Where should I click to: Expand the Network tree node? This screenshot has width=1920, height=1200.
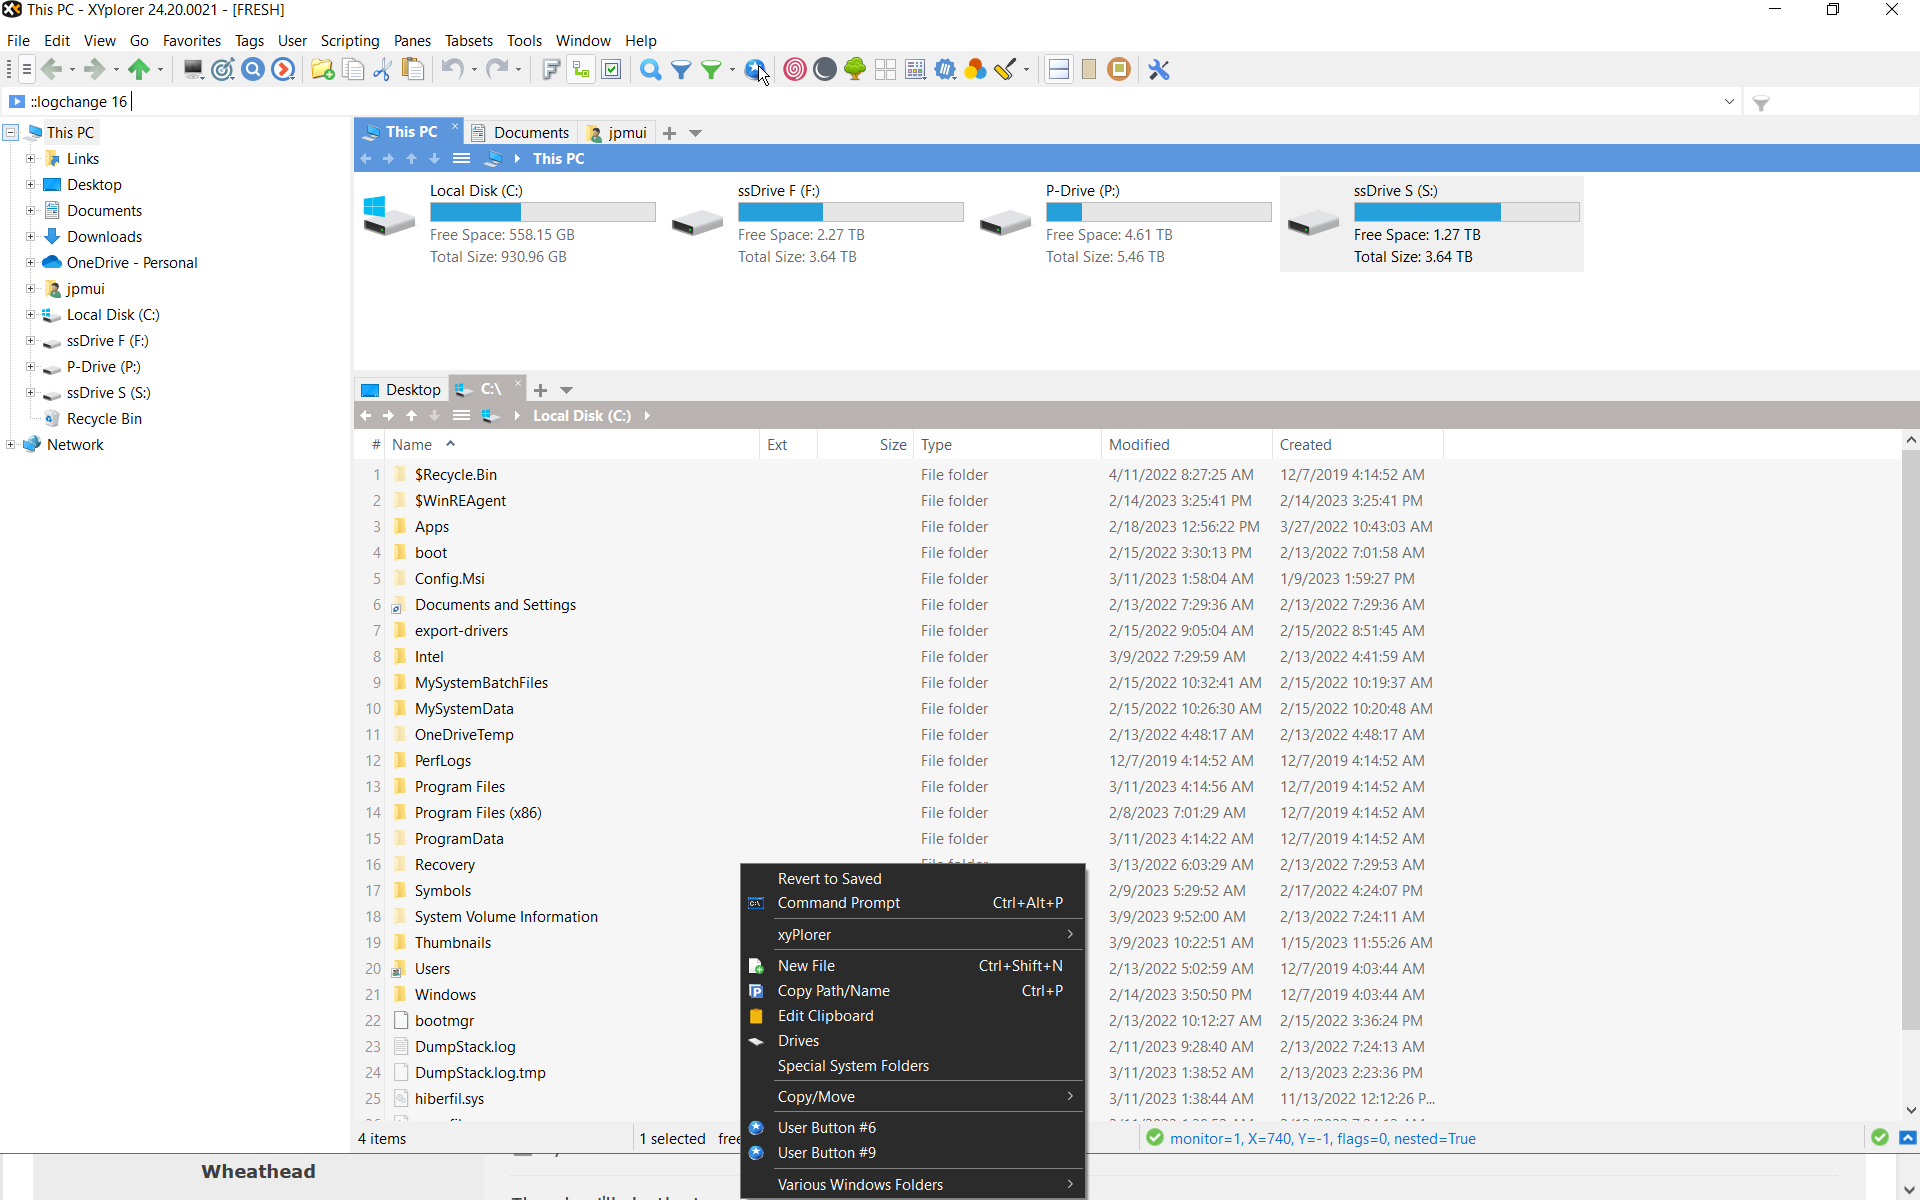point(10,444)
